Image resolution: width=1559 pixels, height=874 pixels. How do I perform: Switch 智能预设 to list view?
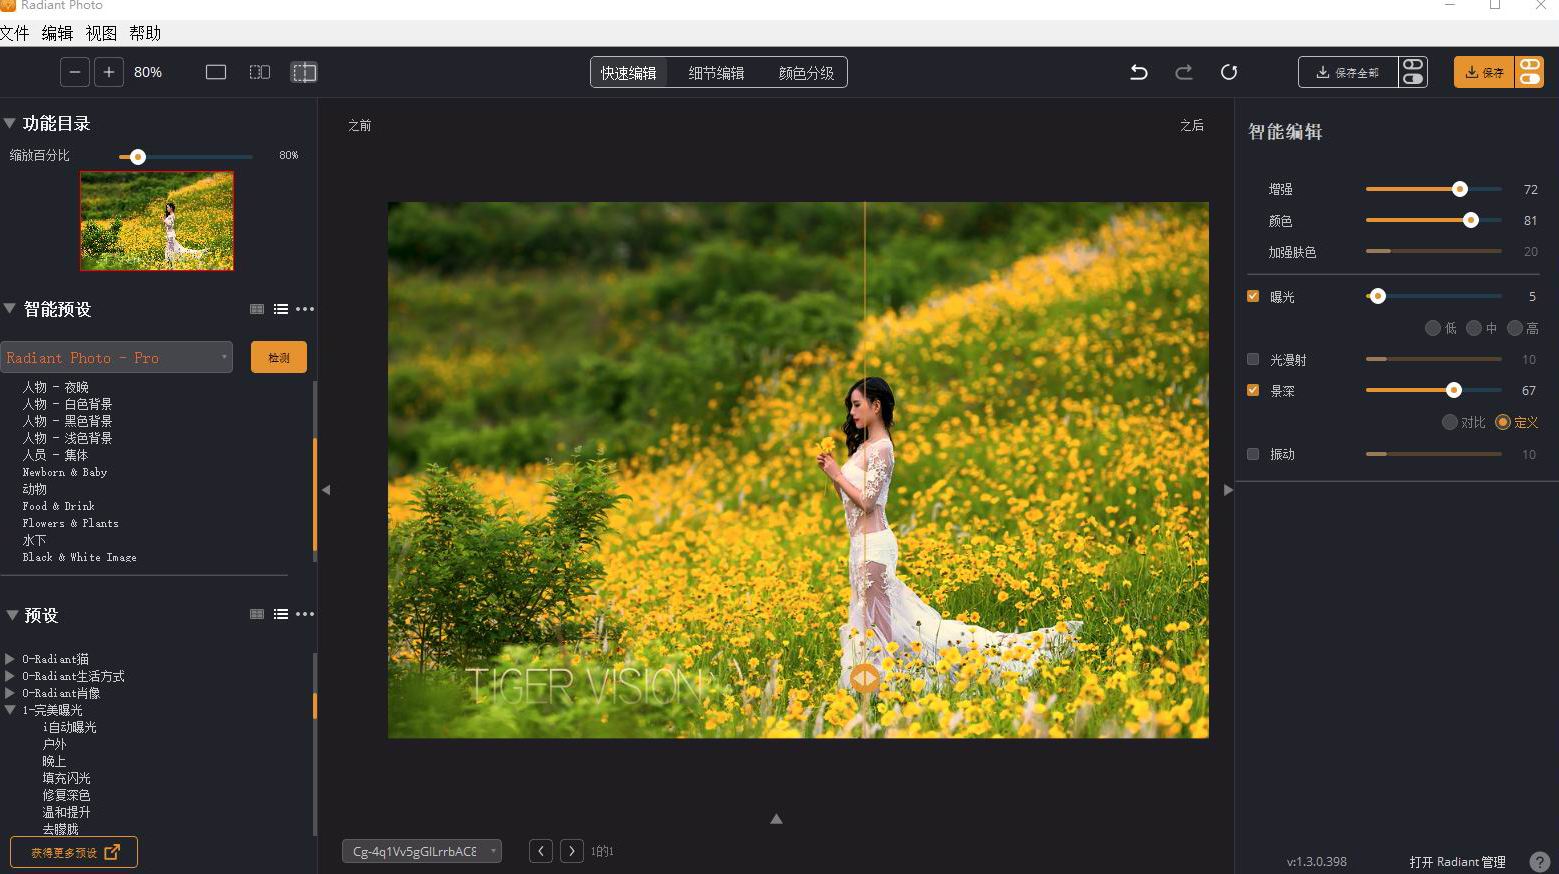[281, 309]
